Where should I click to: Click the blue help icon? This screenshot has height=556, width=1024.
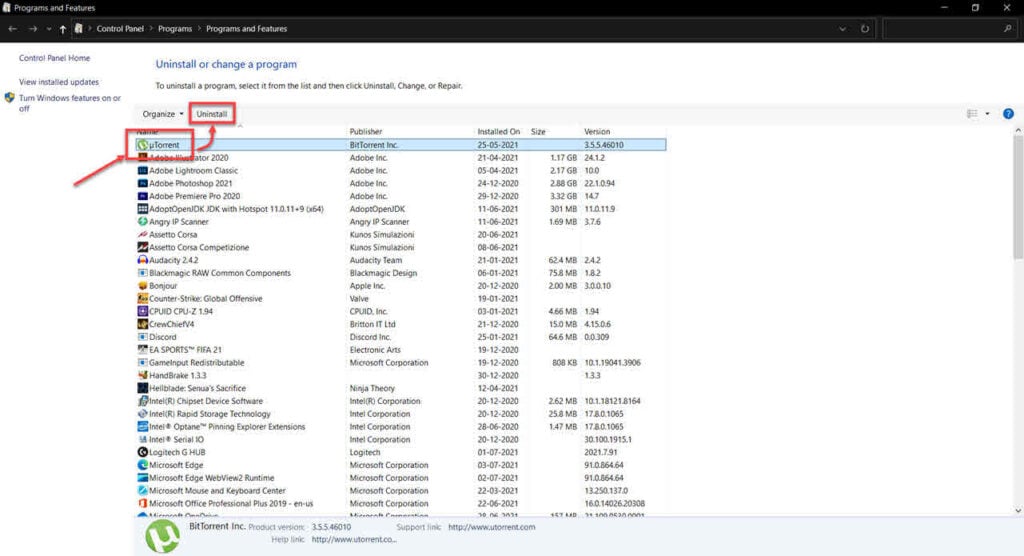[x=1008, y=114]
